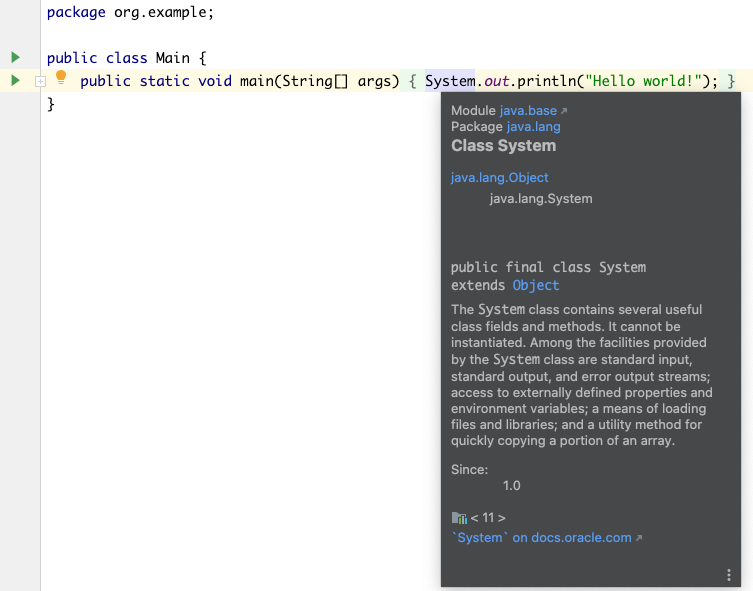Click the external arrow after docs.oracle.com

tap(639, 538)
